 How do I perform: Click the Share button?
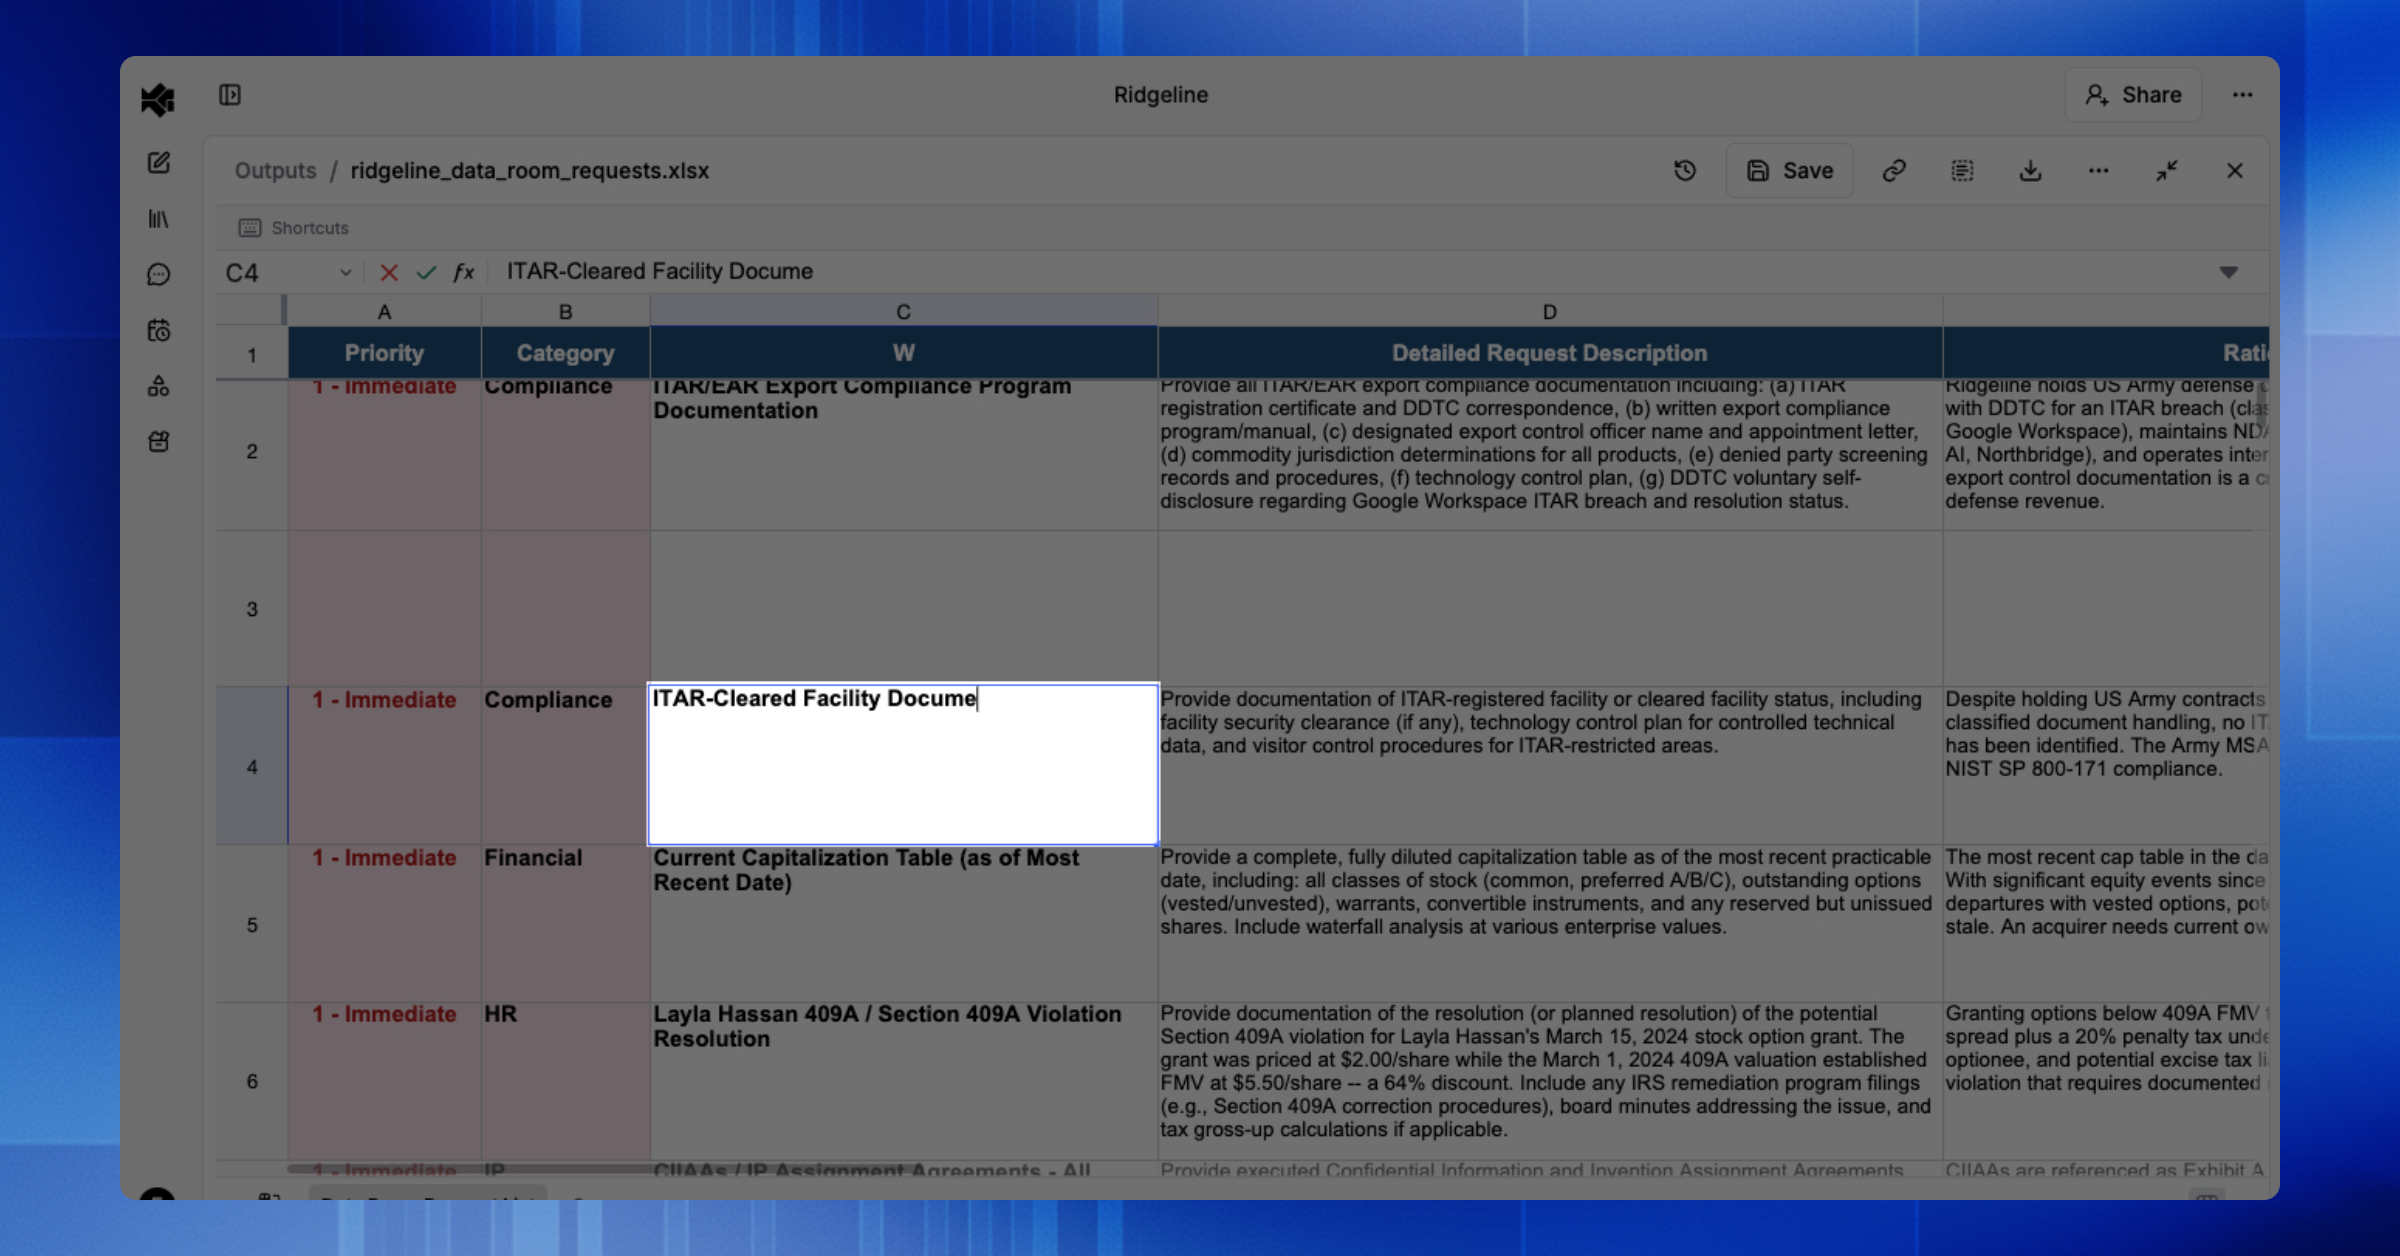[2134, 95]
